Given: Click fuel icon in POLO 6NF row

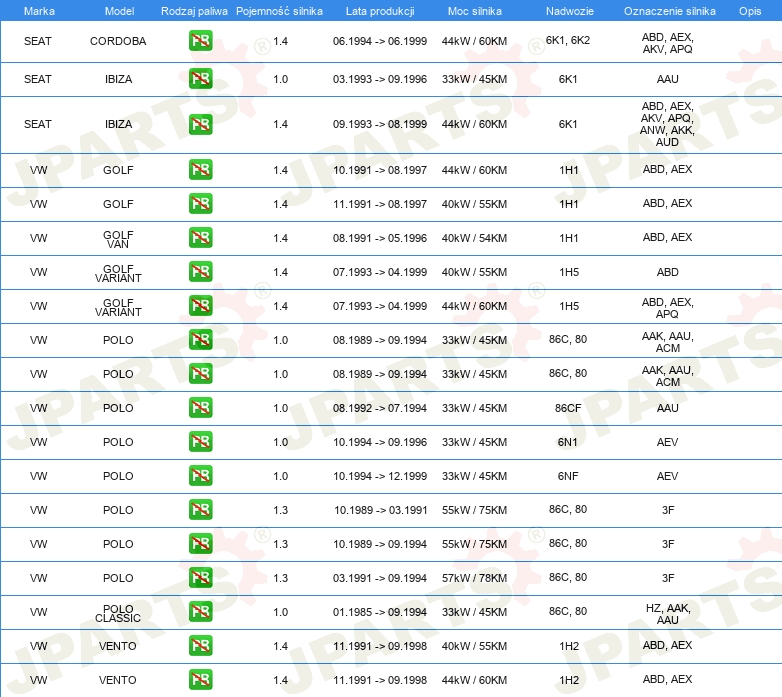Looking at the screenshot, I should click(200, 476).
